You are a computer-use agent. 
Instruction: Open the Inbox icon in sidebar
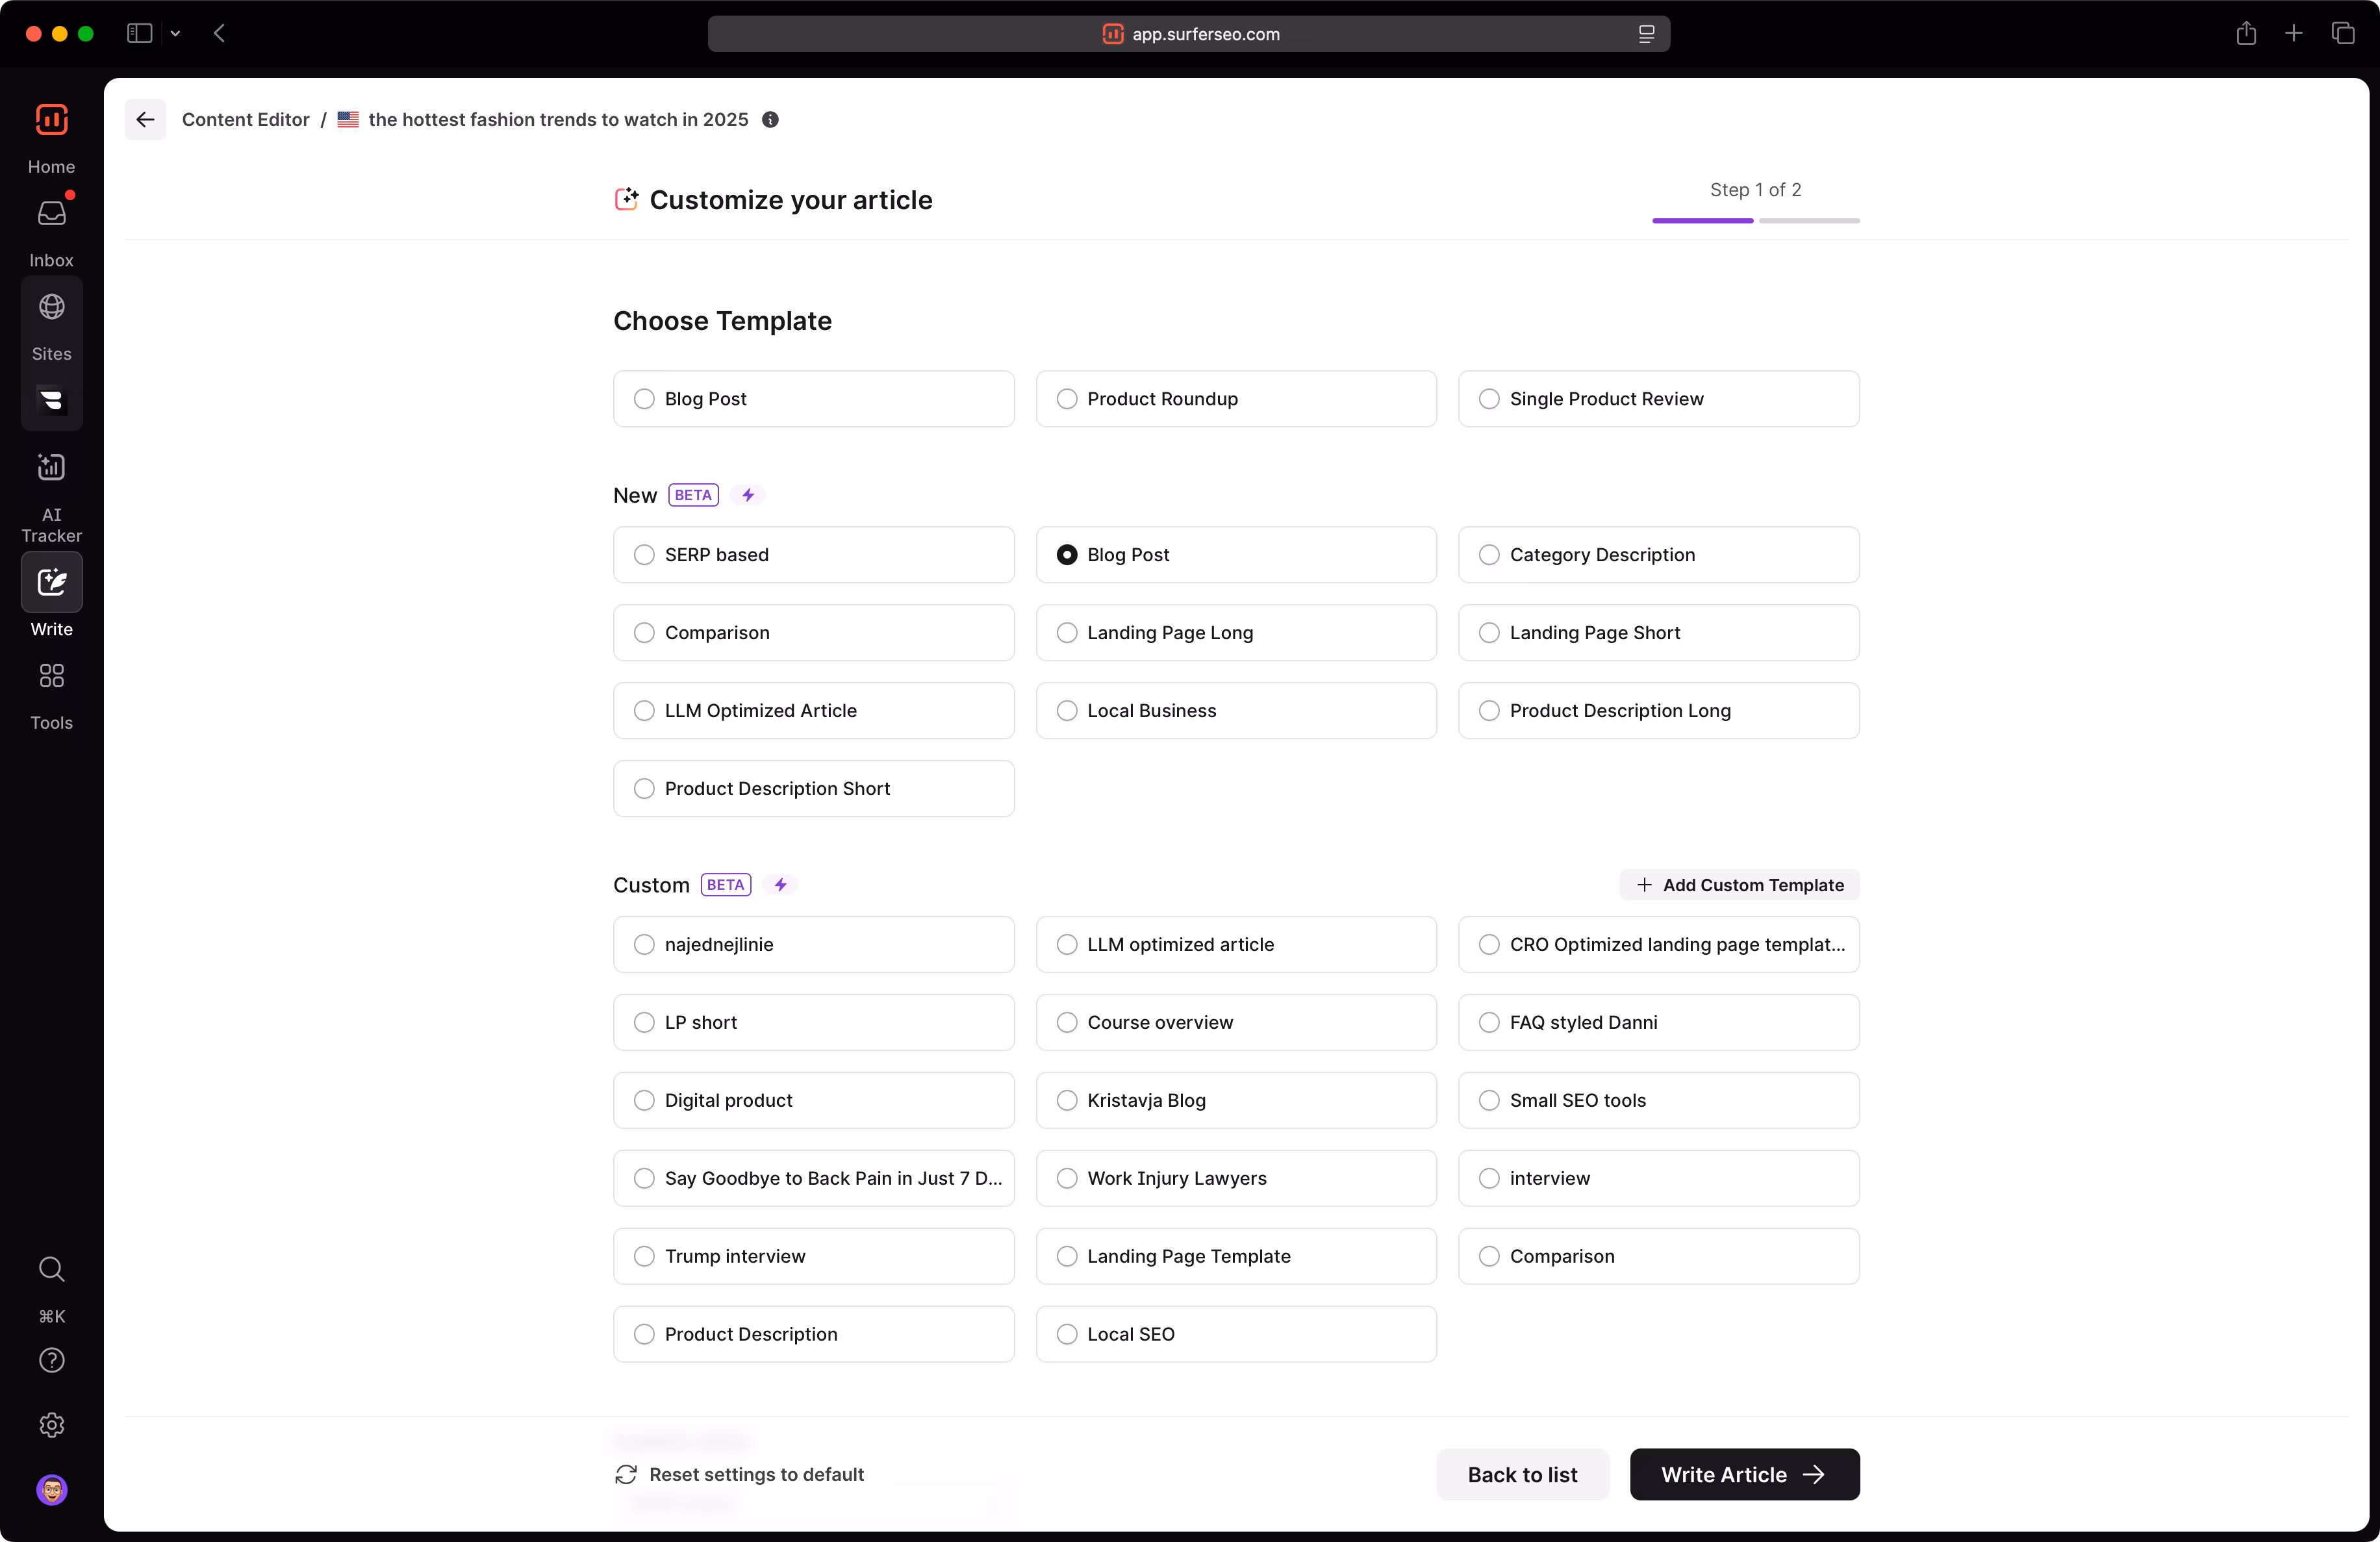(51, 214)
